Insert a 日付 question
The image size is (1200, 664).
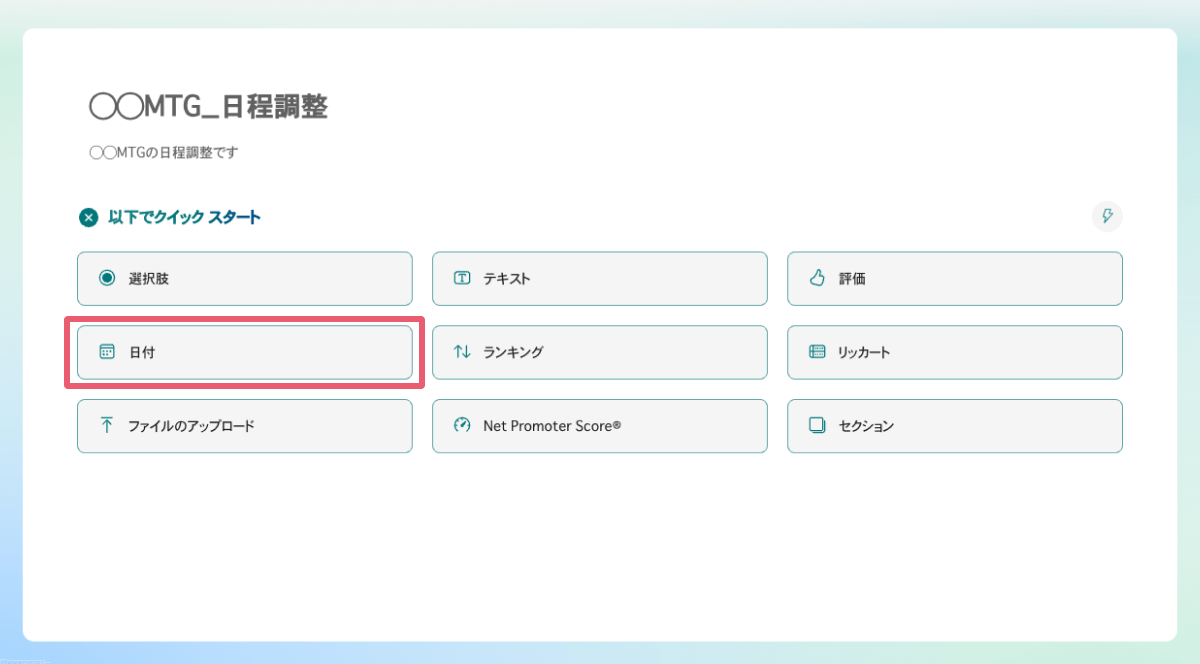coord(244,352)
